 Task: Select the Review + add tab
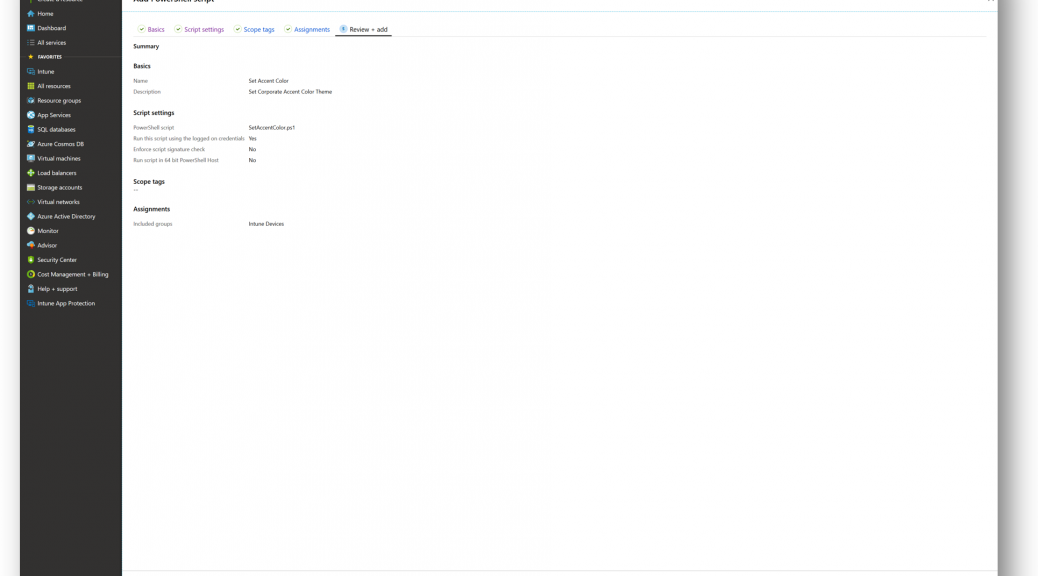[x=363, y=29]
